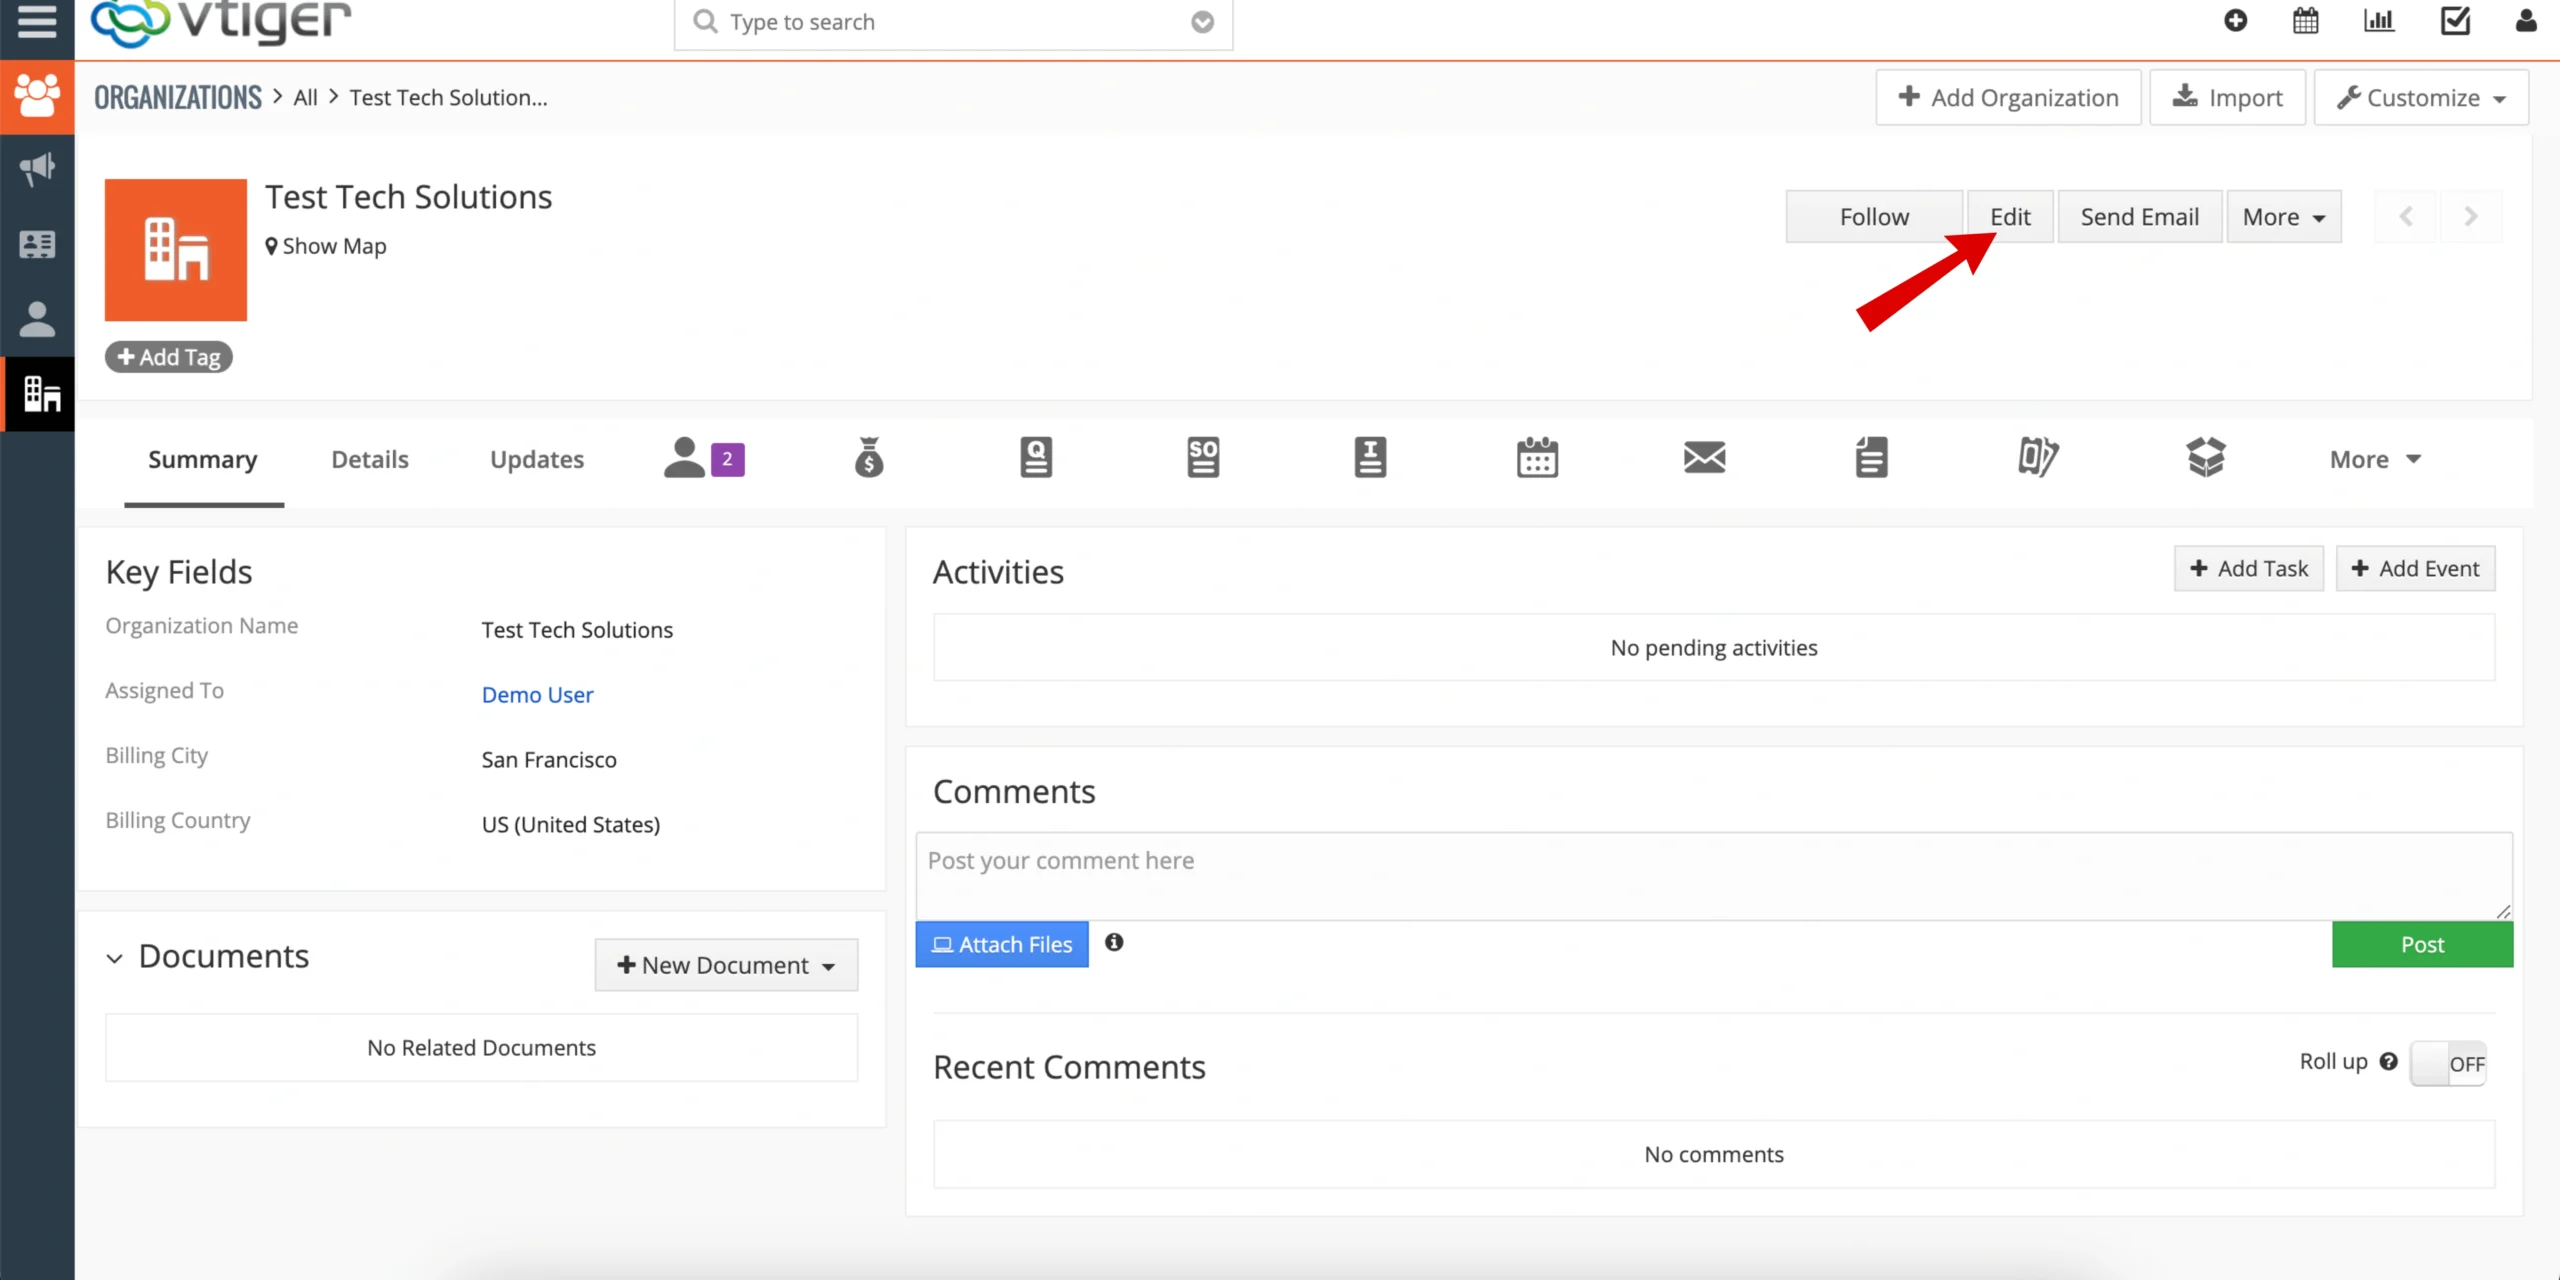
Task: Open the Contacts related tab icon
Action: click(686, 459)
